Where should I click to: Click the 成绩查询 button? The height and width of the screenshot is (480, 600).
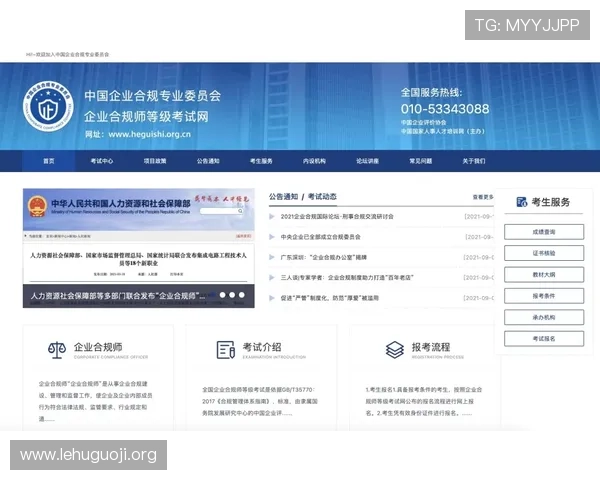544,232
